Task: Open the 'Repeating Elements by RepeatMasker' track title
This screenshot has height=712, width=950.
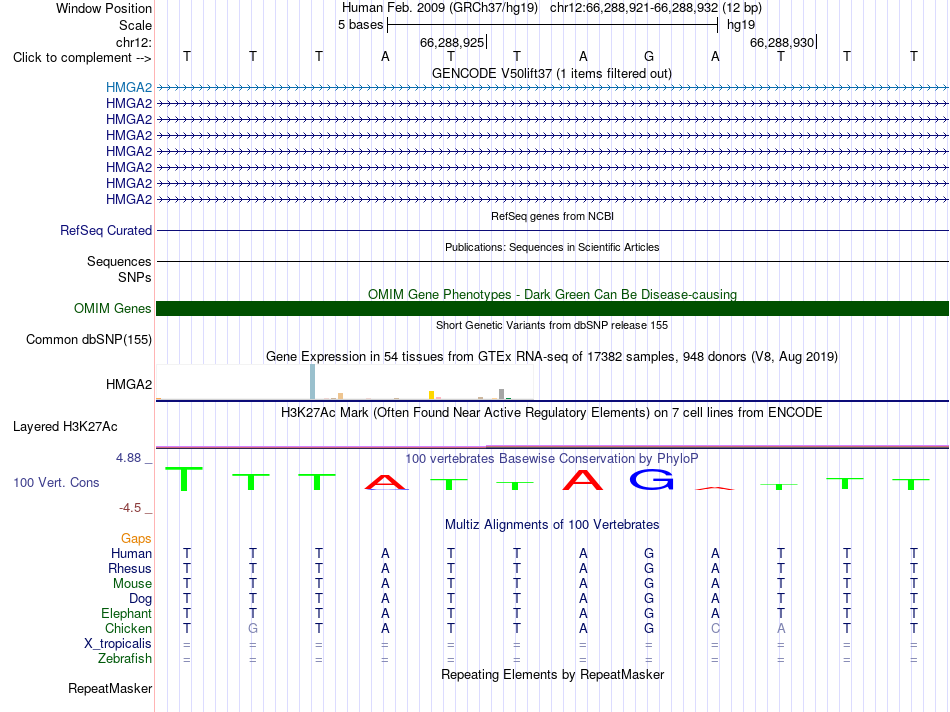Action: click(x=552, y=675)
